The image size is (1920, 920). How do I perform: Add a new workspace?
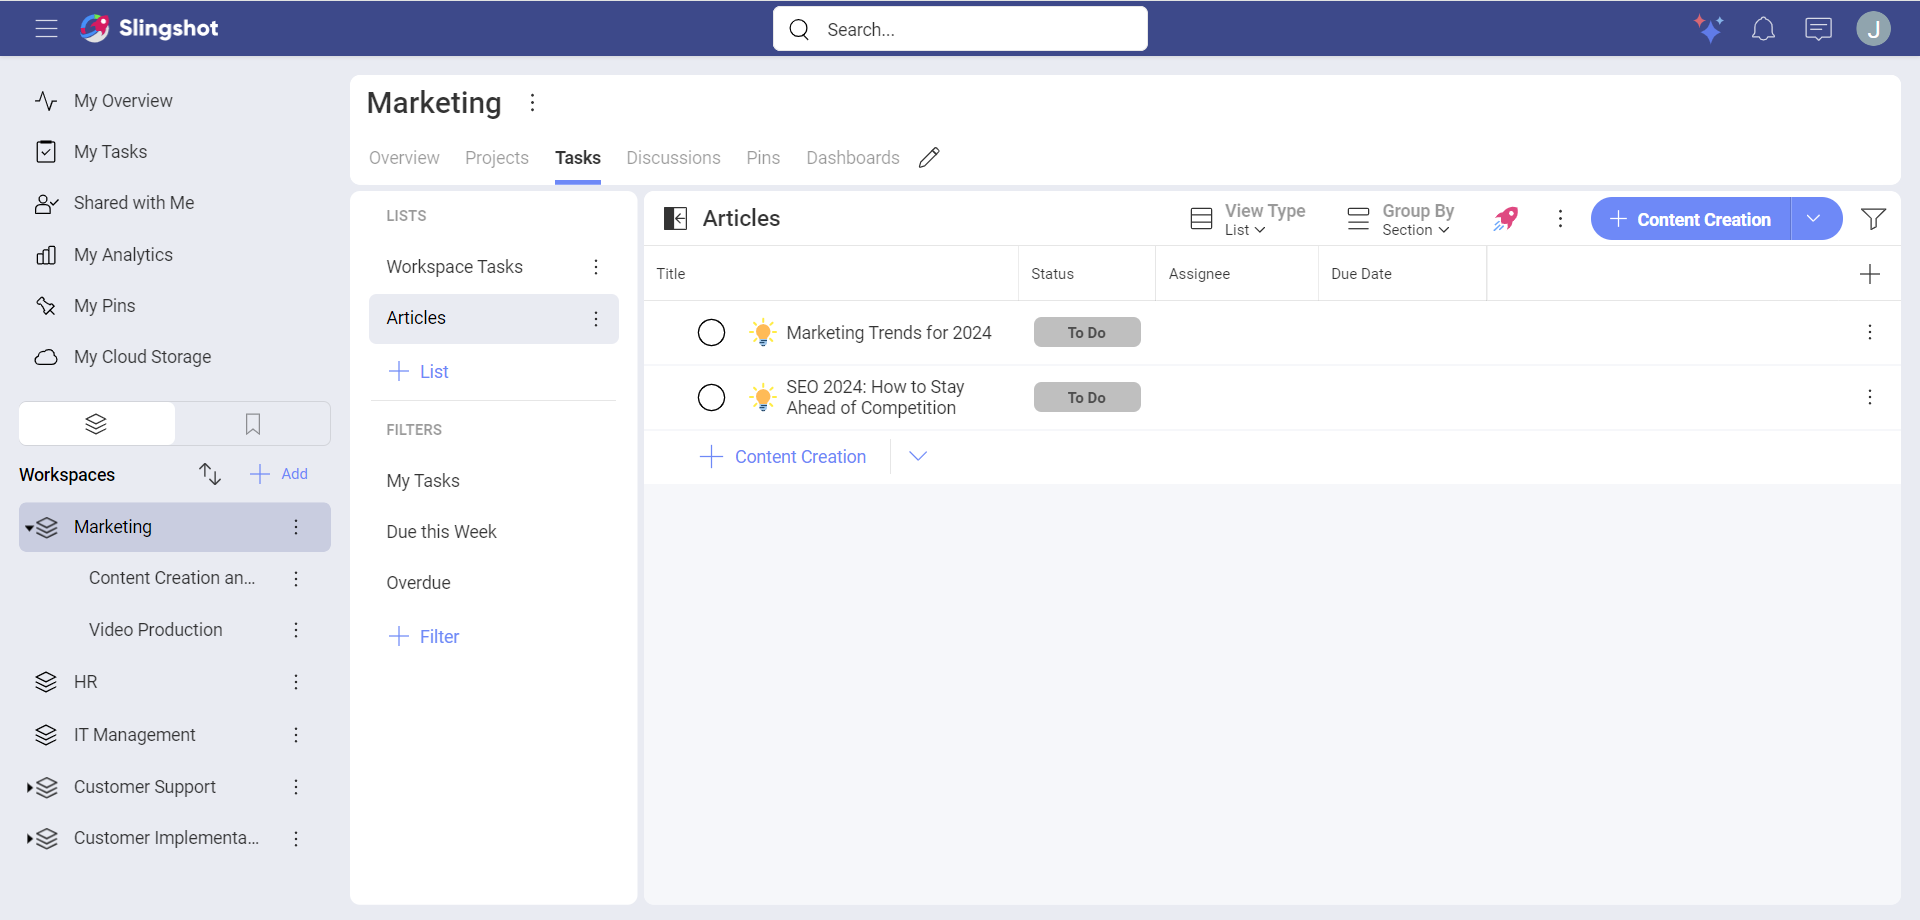point(279,474)
